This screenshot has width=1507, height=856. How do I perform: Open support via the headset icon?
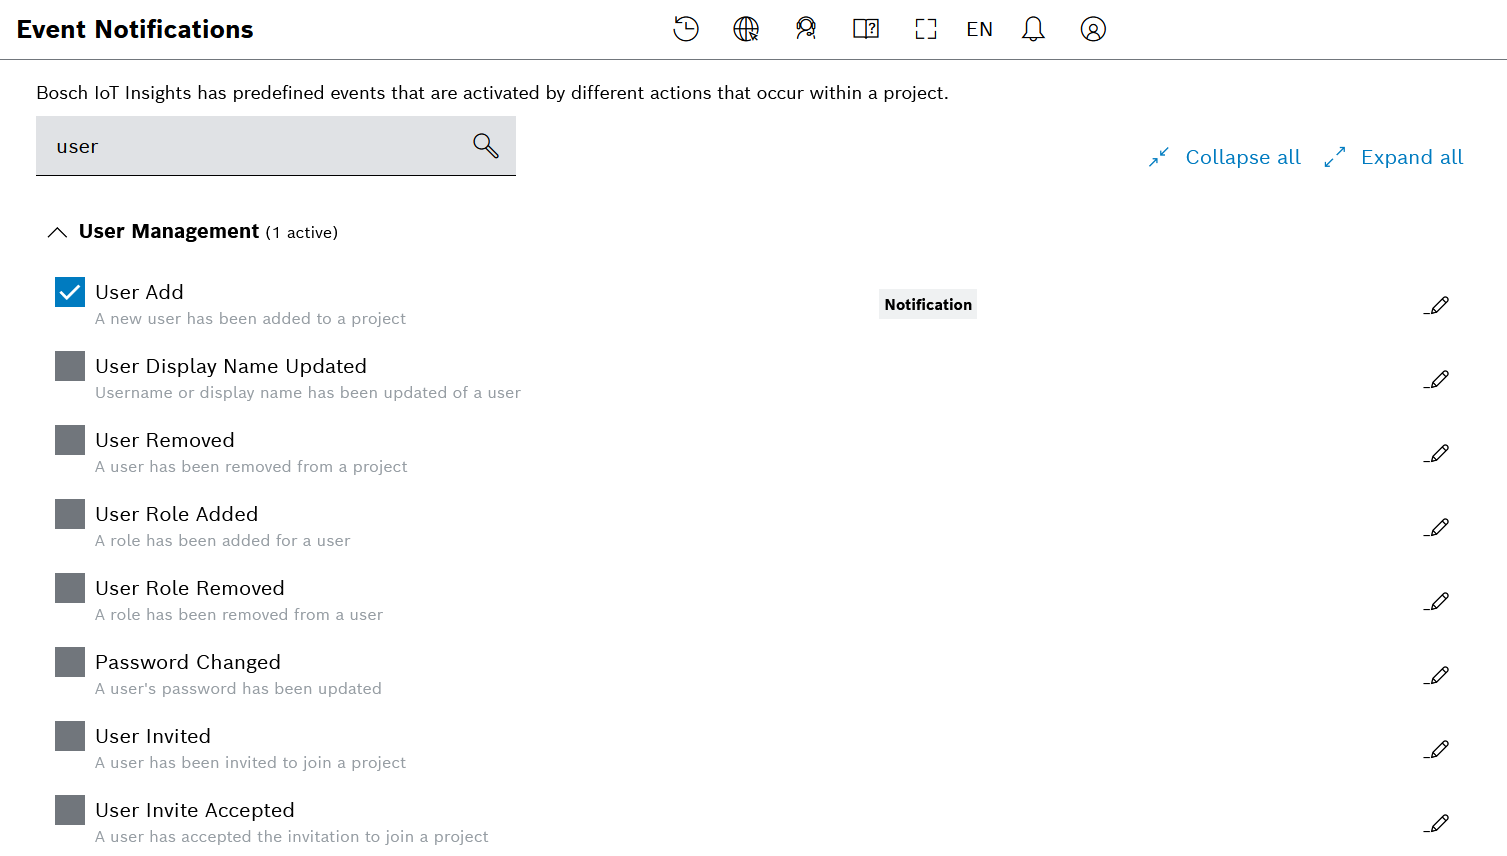pyautogui.click(x=806, y=29)
